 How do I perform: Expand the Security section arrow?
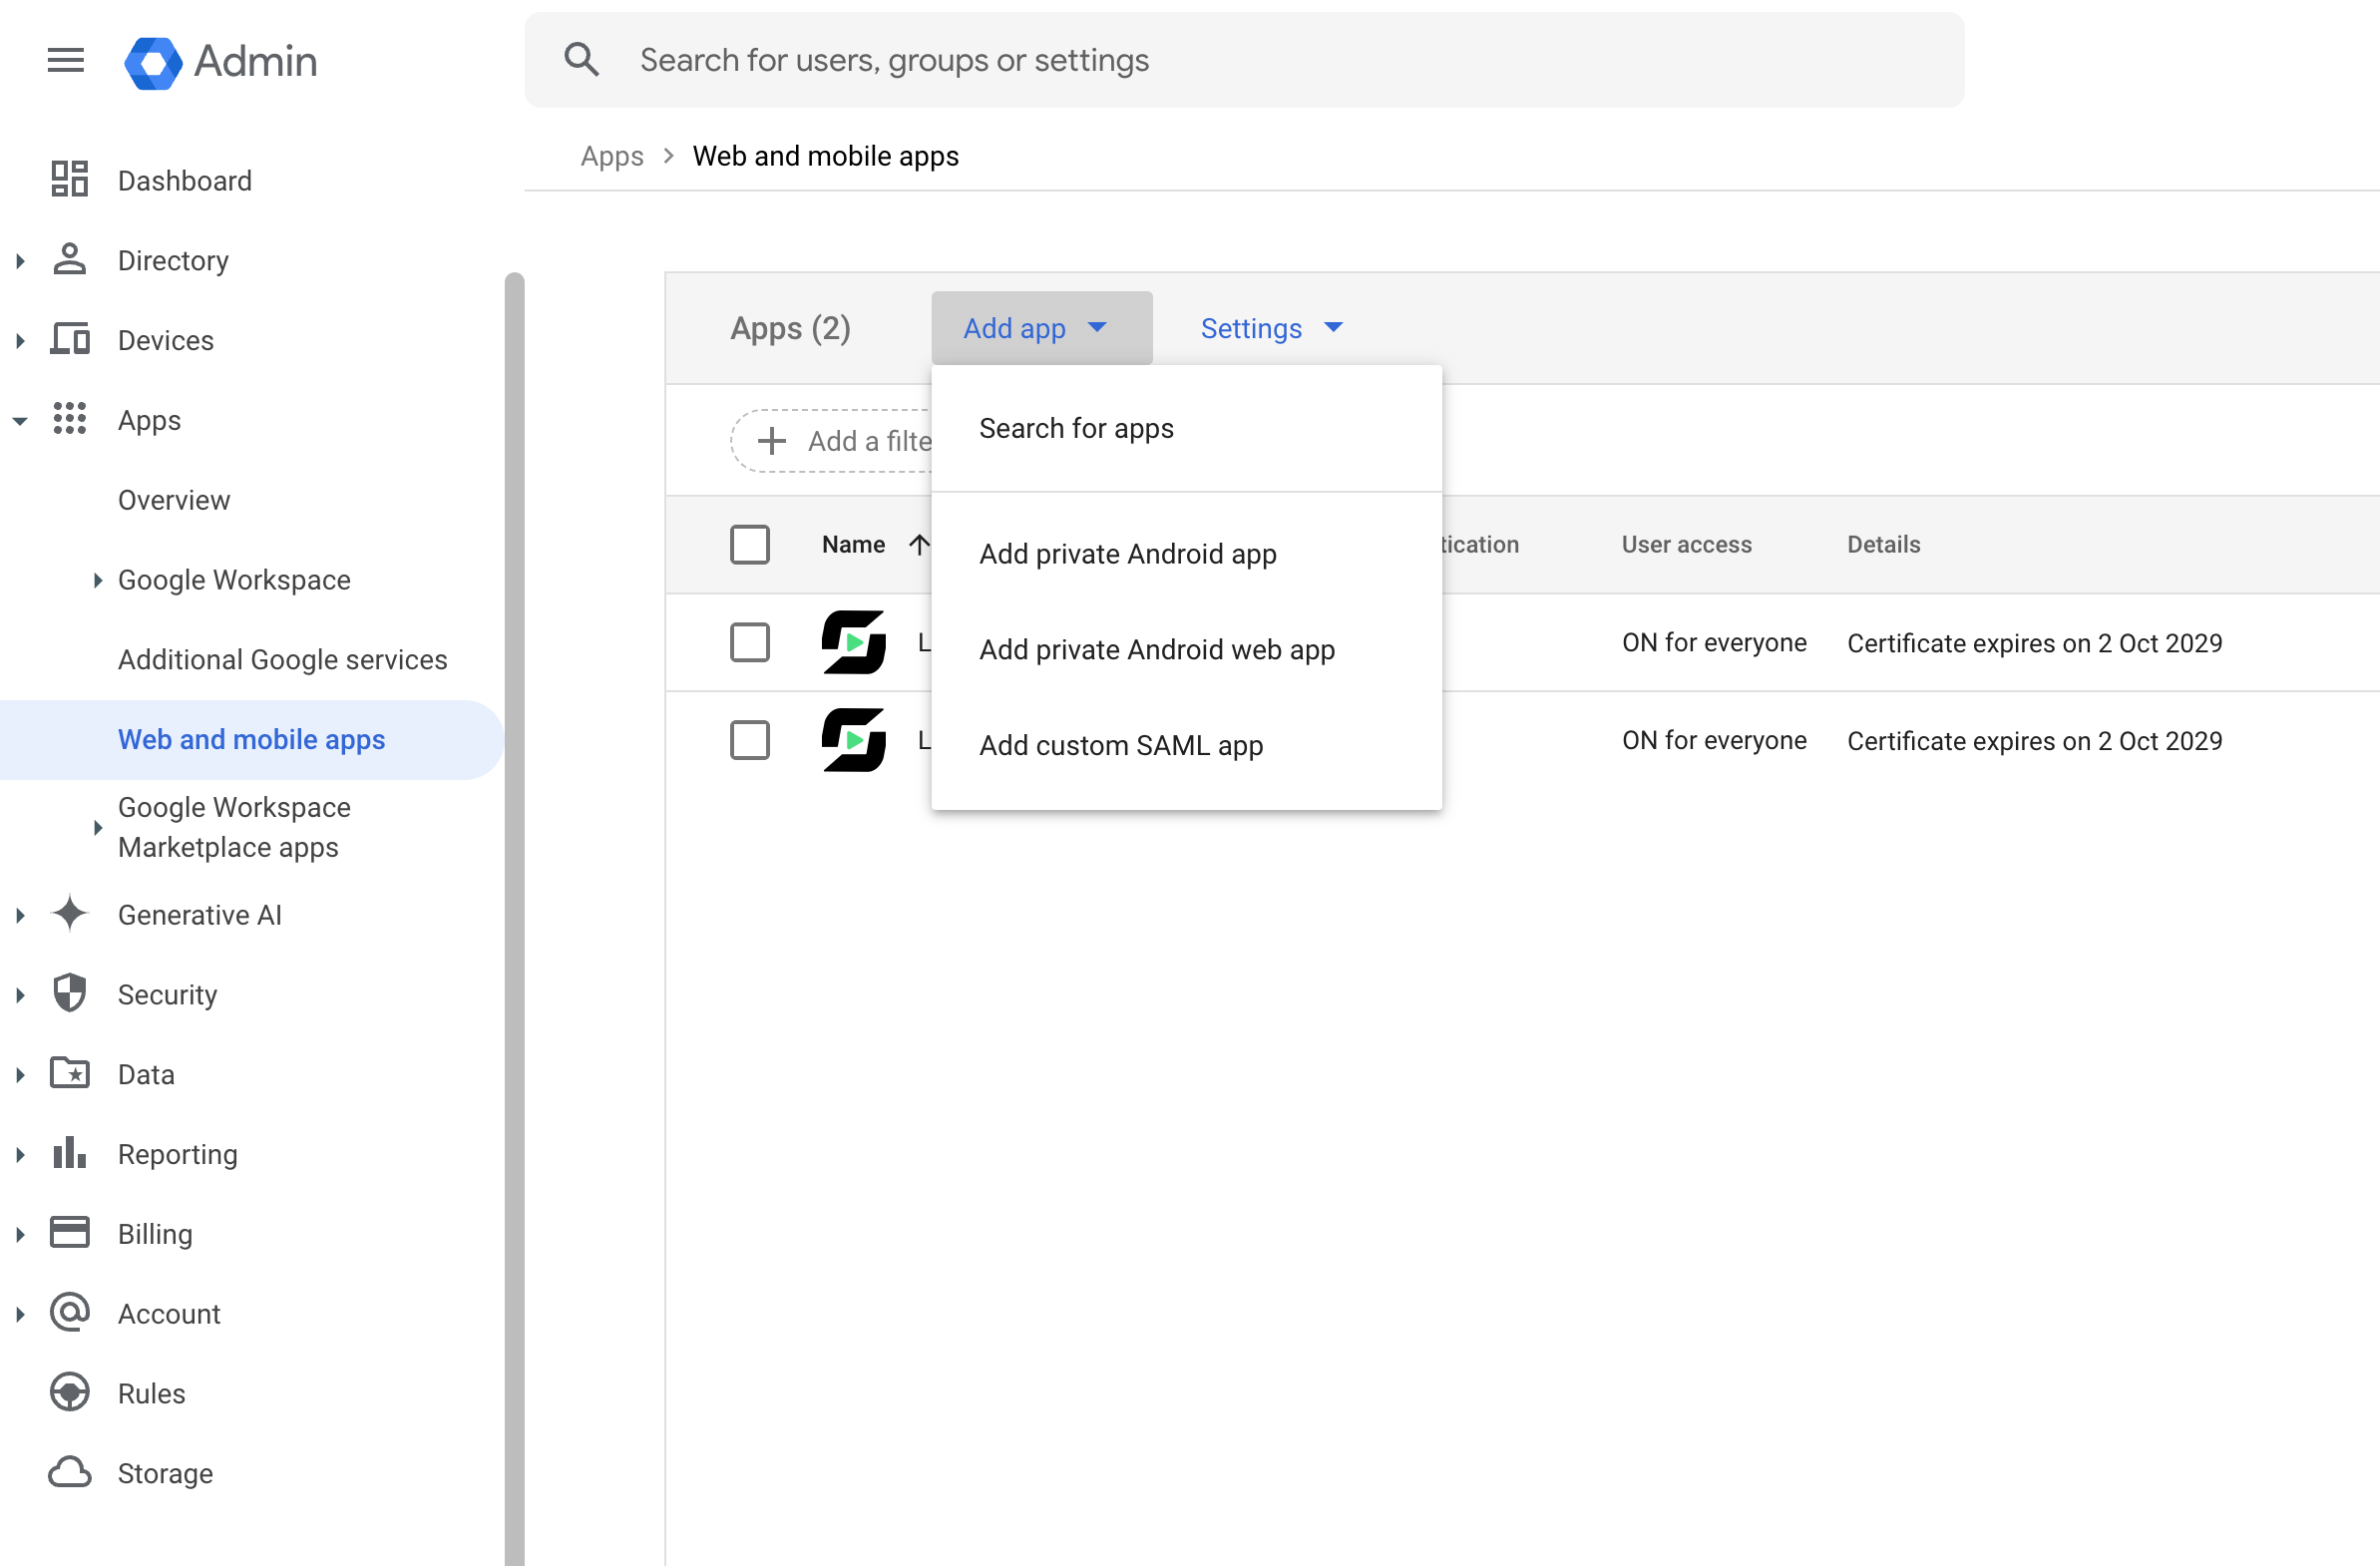(20, 994)
